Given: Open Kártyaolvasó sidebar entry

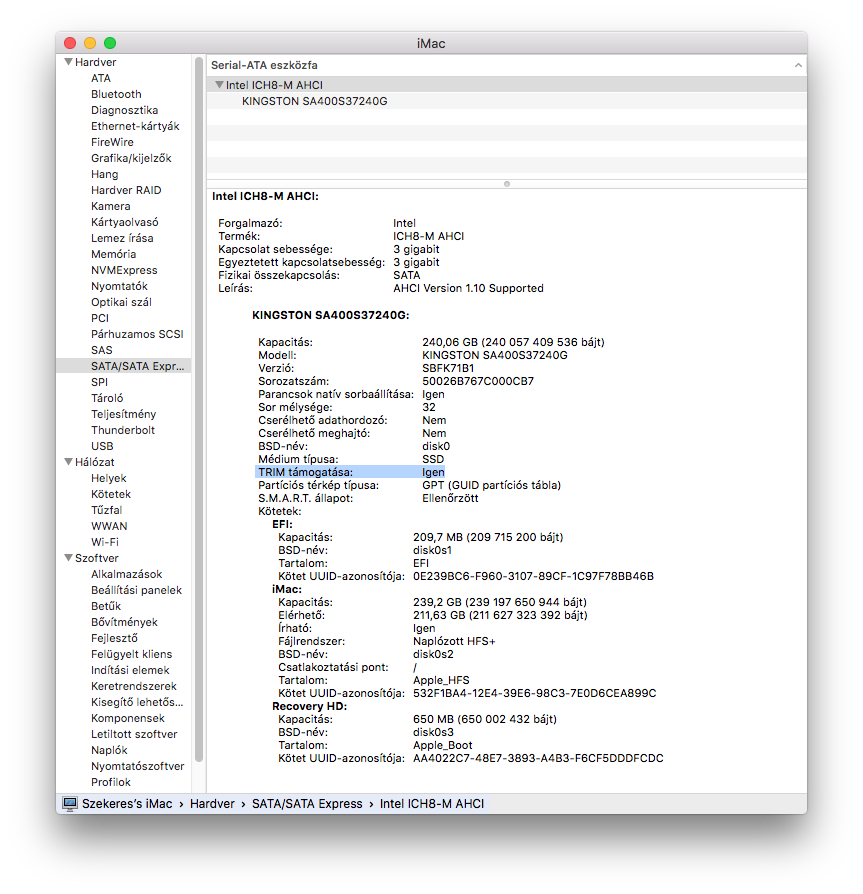Looking at the screenshot, I should [125, 222].
